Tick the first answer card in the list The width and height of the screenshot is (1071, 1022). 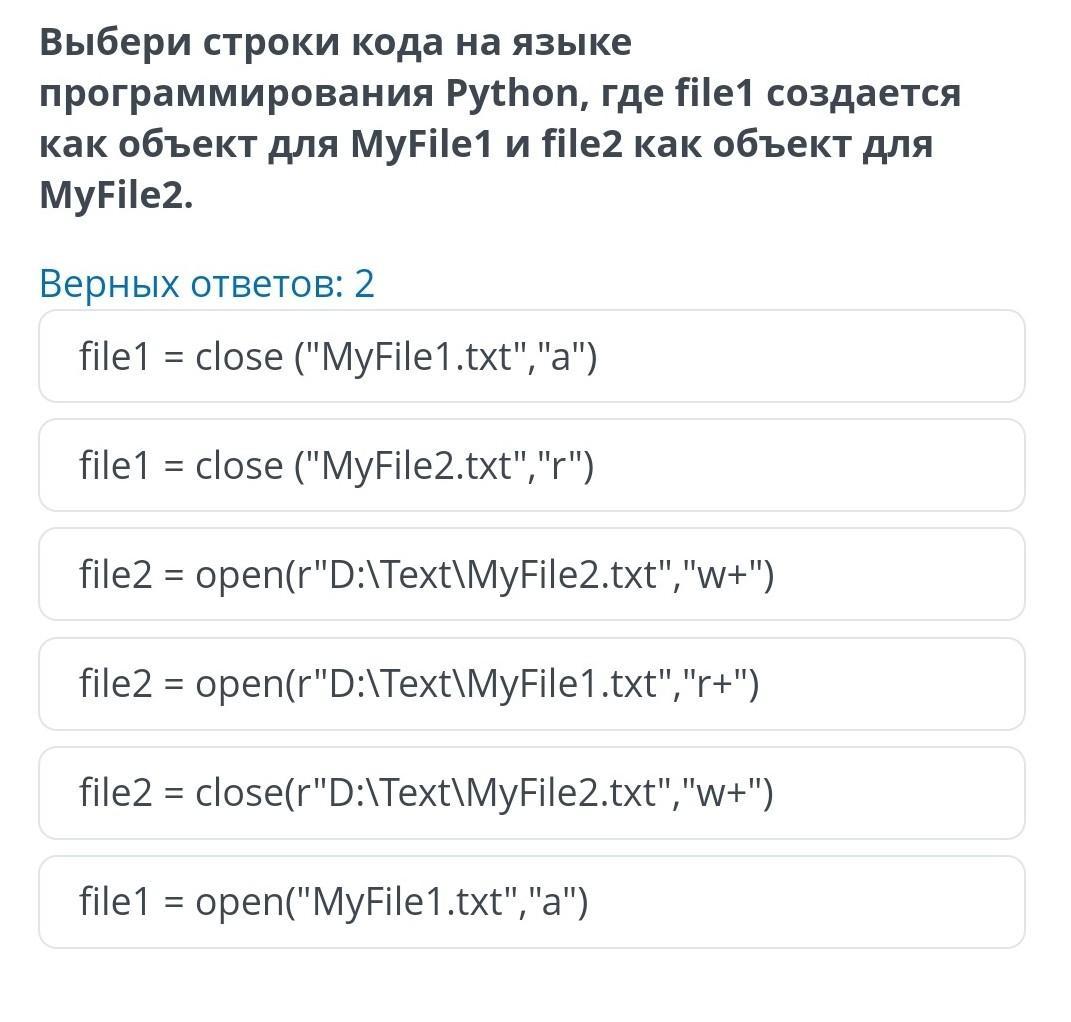click(531, 356)
